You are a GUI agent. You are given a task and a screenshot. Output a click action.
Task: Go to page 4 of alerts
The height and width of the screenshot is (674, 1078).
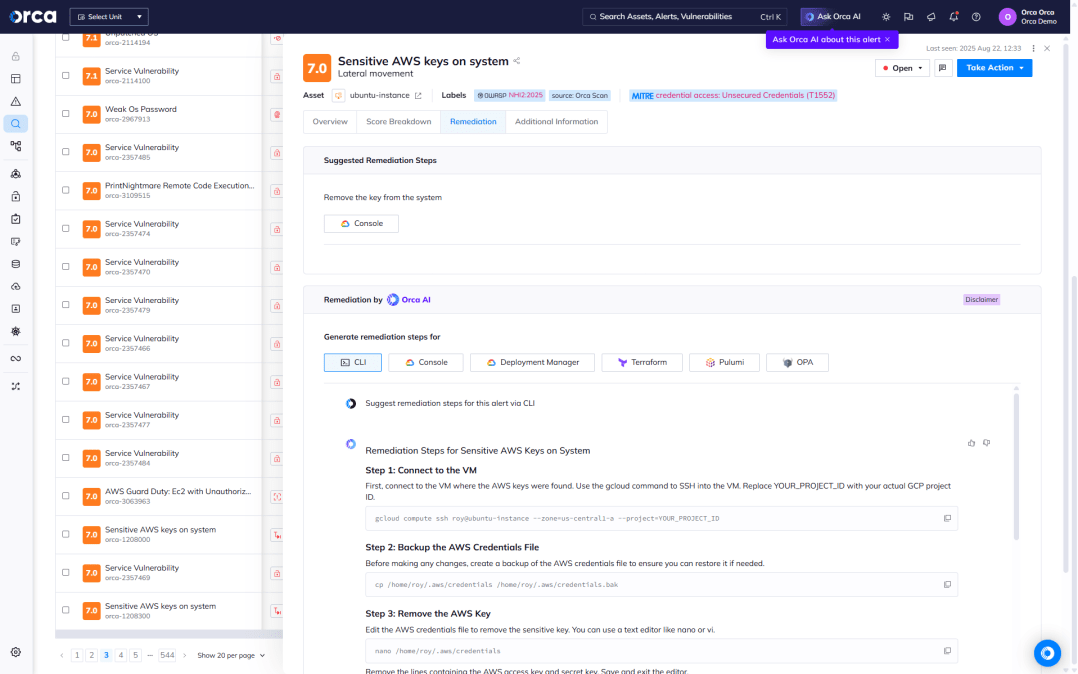(x=121, y=655)
